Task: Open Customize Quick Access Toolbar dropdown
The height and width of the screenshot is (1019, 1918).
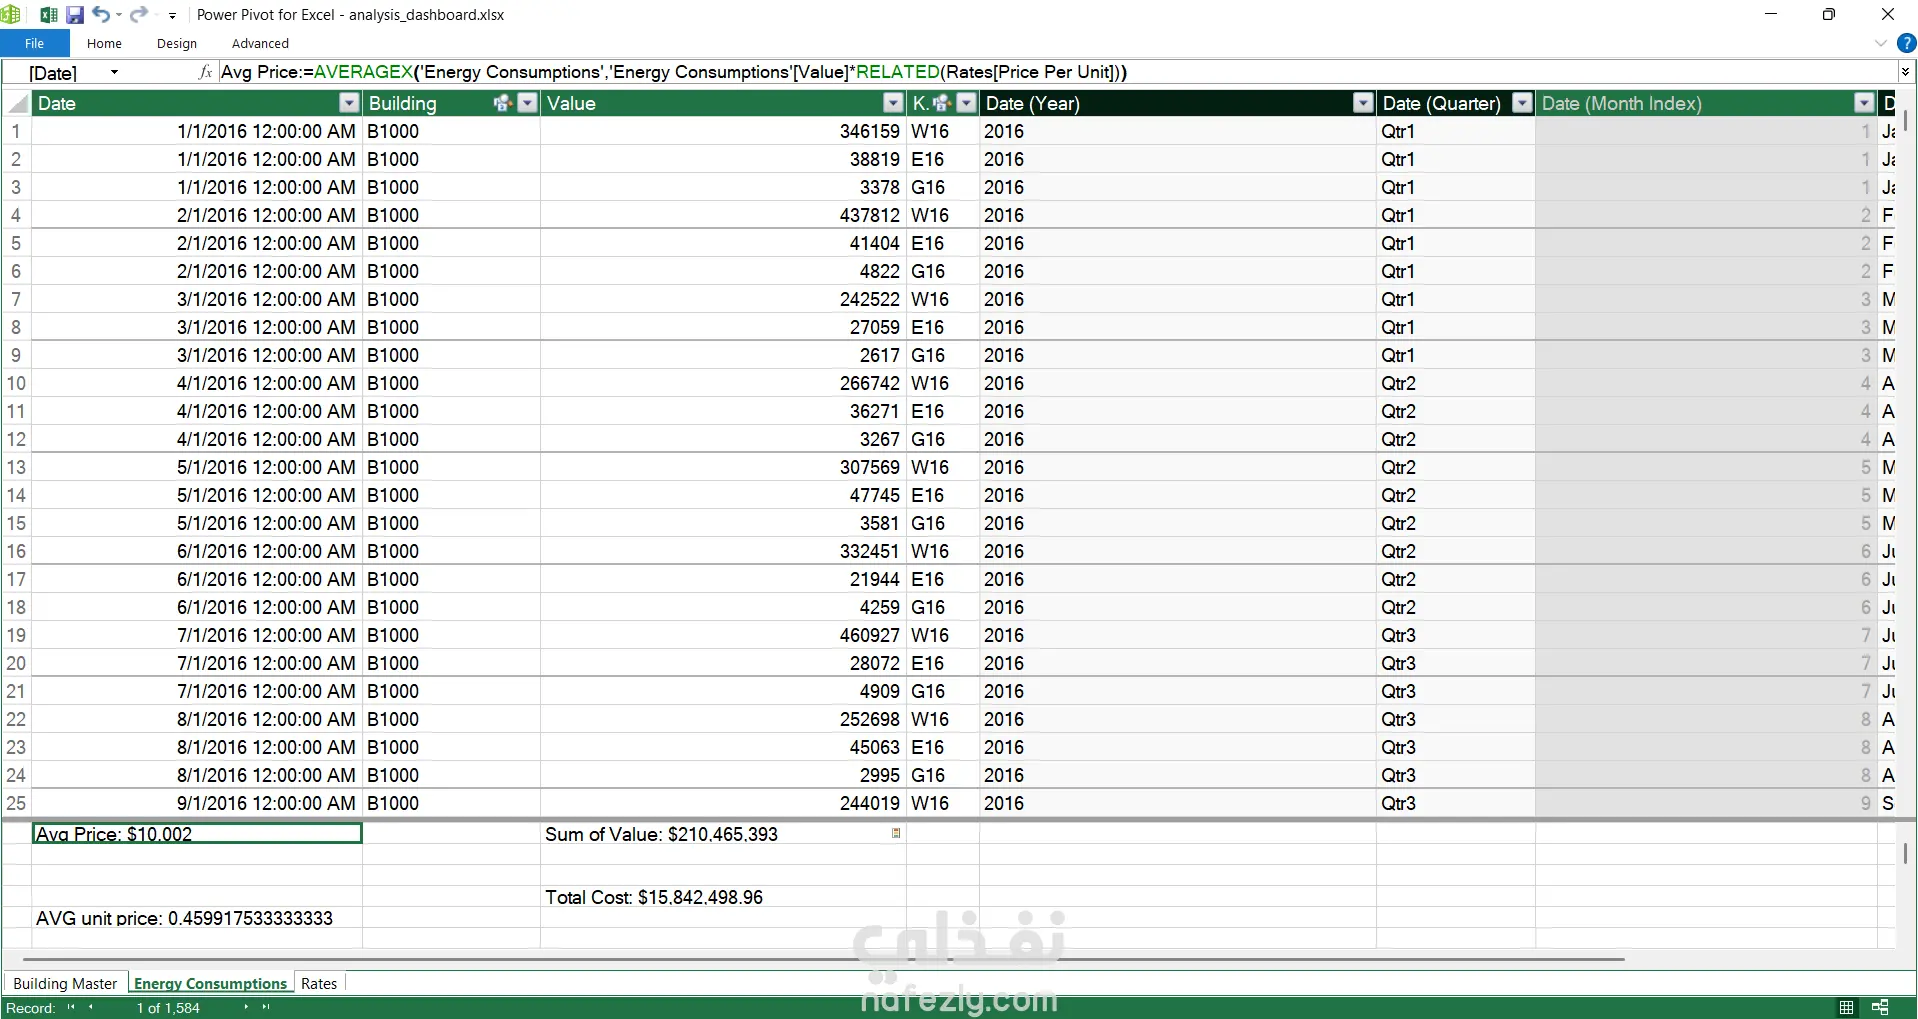Action: click(172, 15)
